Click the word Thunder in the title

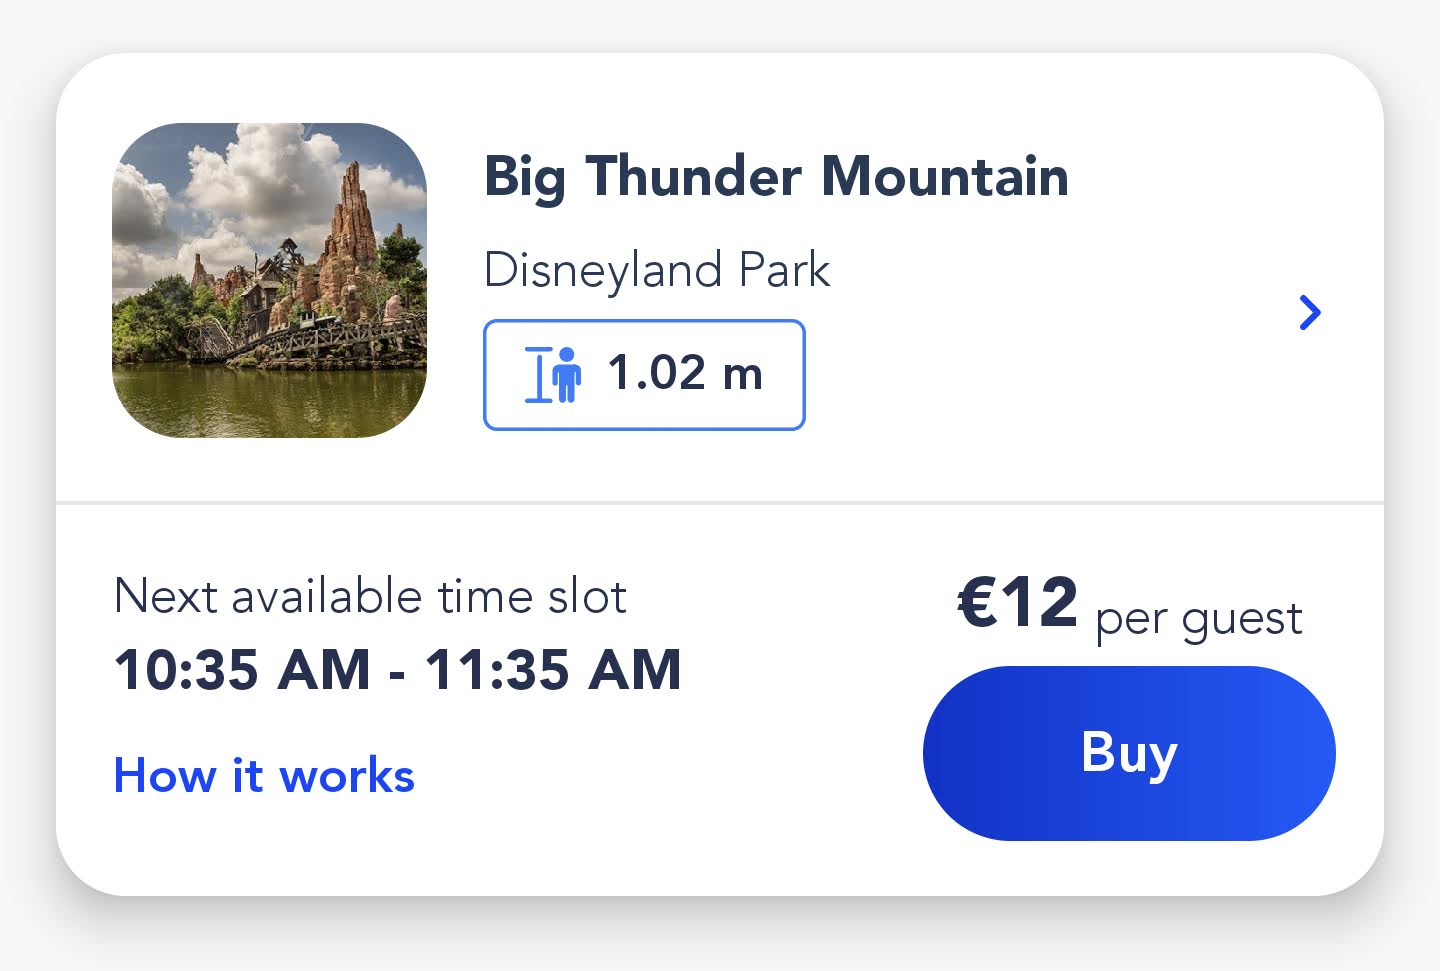click(693, 177)
